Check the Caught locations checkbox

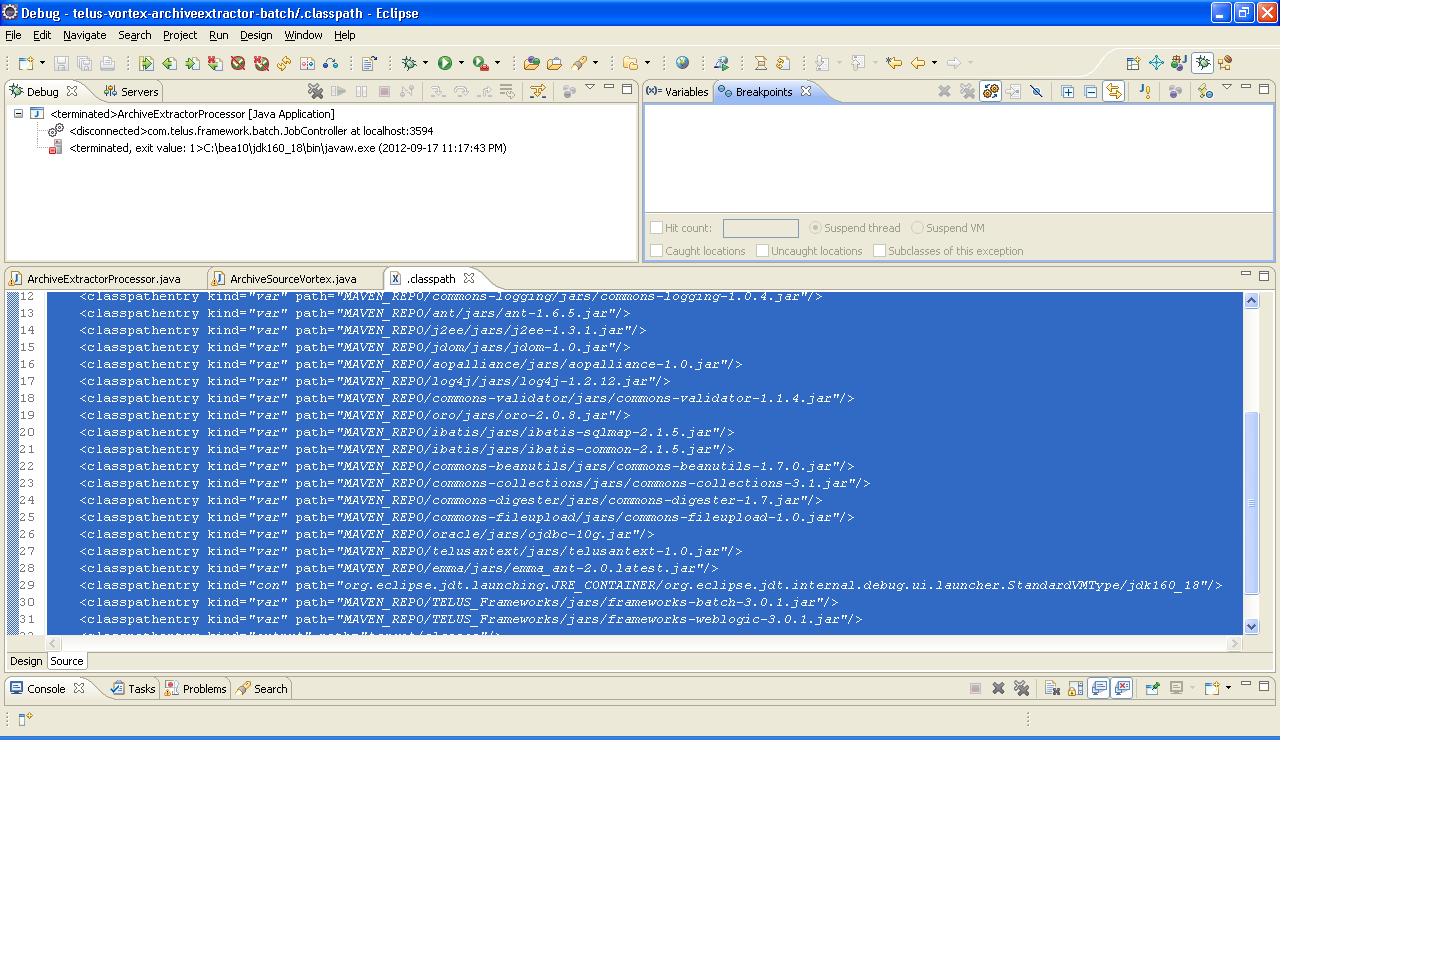(657, 251)
